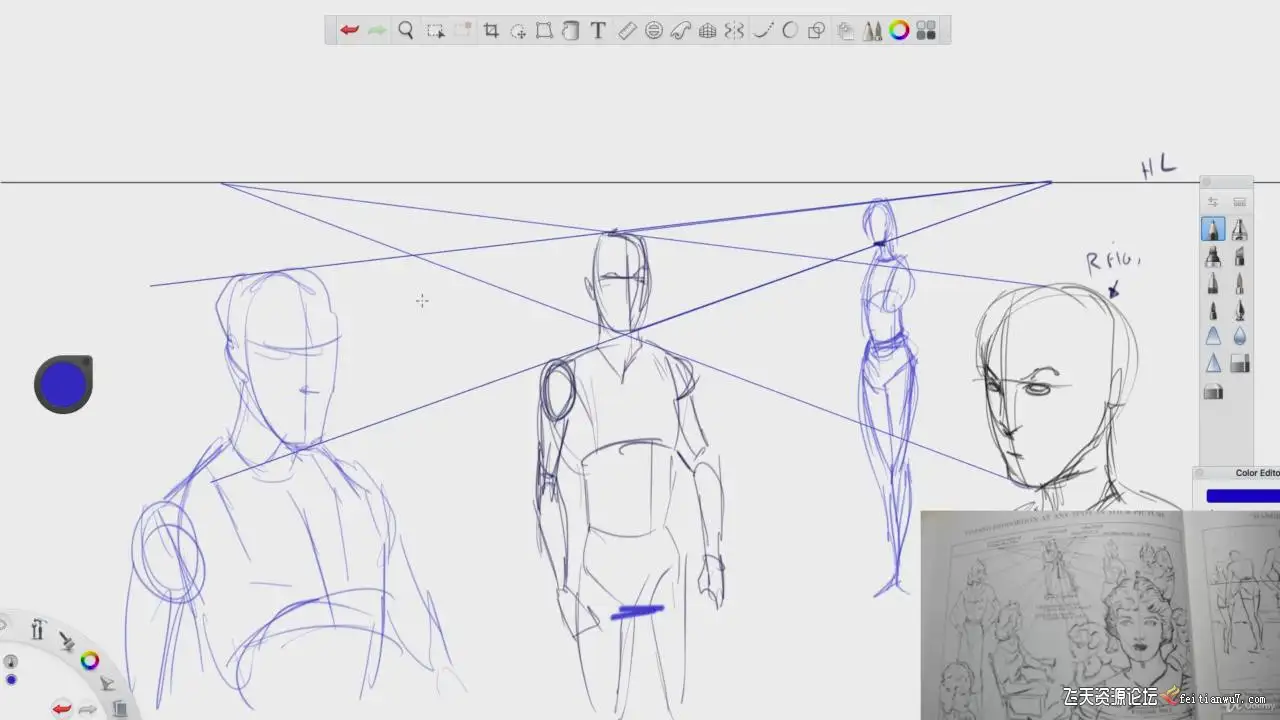Image resolution: width=1280 pixels, height=720 pixels.
Task: Click the Redo arrow in the lagoon
Action: tap(88, 710)
